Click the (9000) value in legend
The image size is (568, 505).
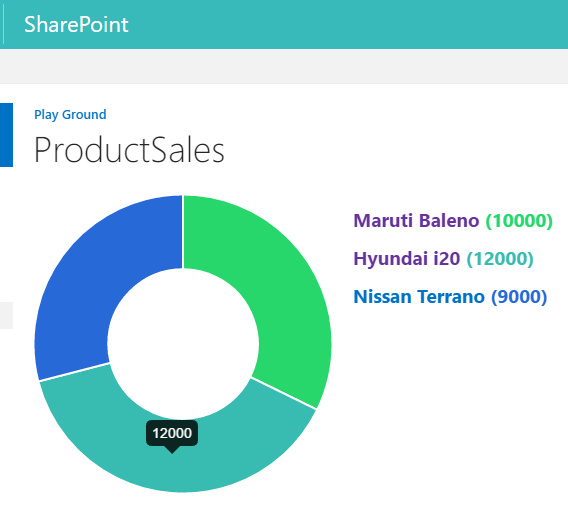tap(519, 297)
